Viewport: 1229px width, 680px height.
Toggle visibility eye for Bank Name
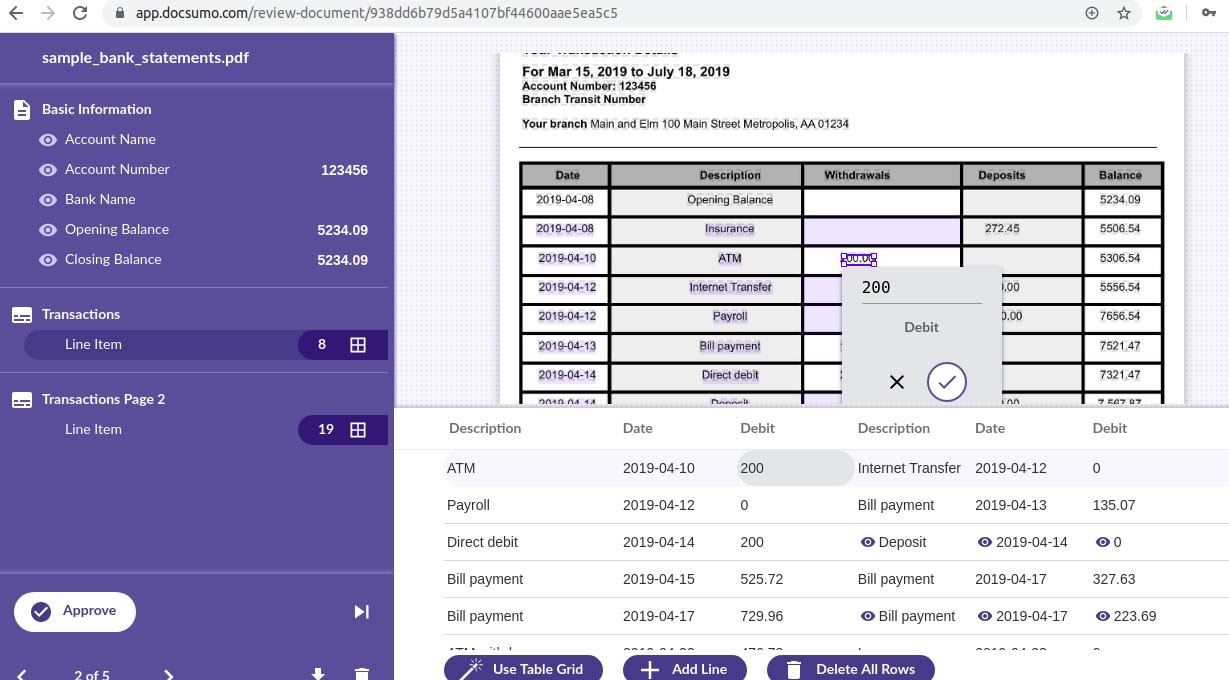coord(48,200)
